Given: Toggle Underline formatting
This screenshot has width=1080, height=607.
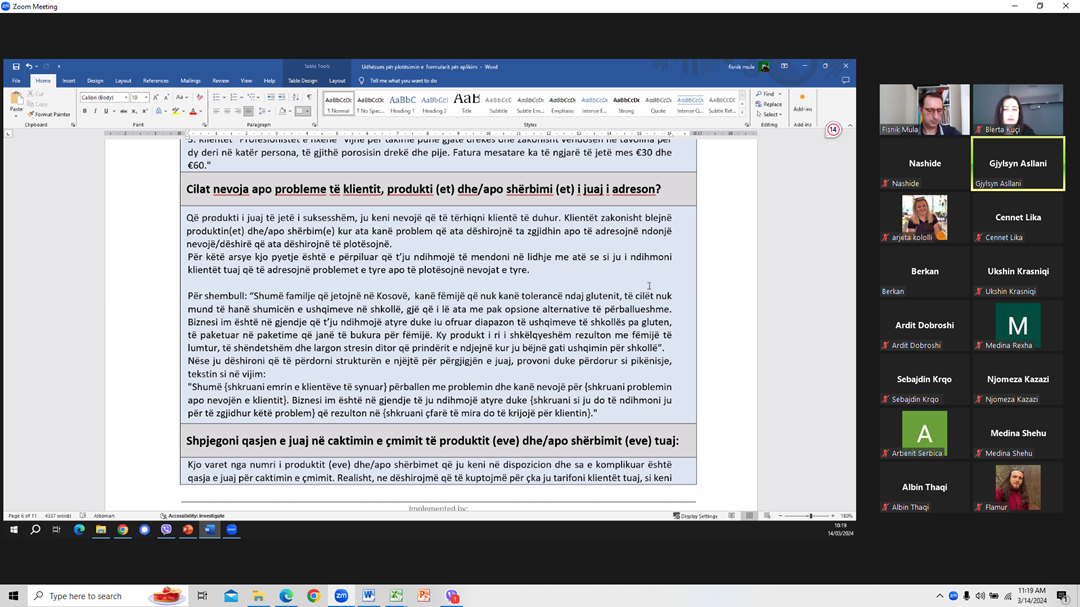Looking at the screenshot, I should point(105,111).
